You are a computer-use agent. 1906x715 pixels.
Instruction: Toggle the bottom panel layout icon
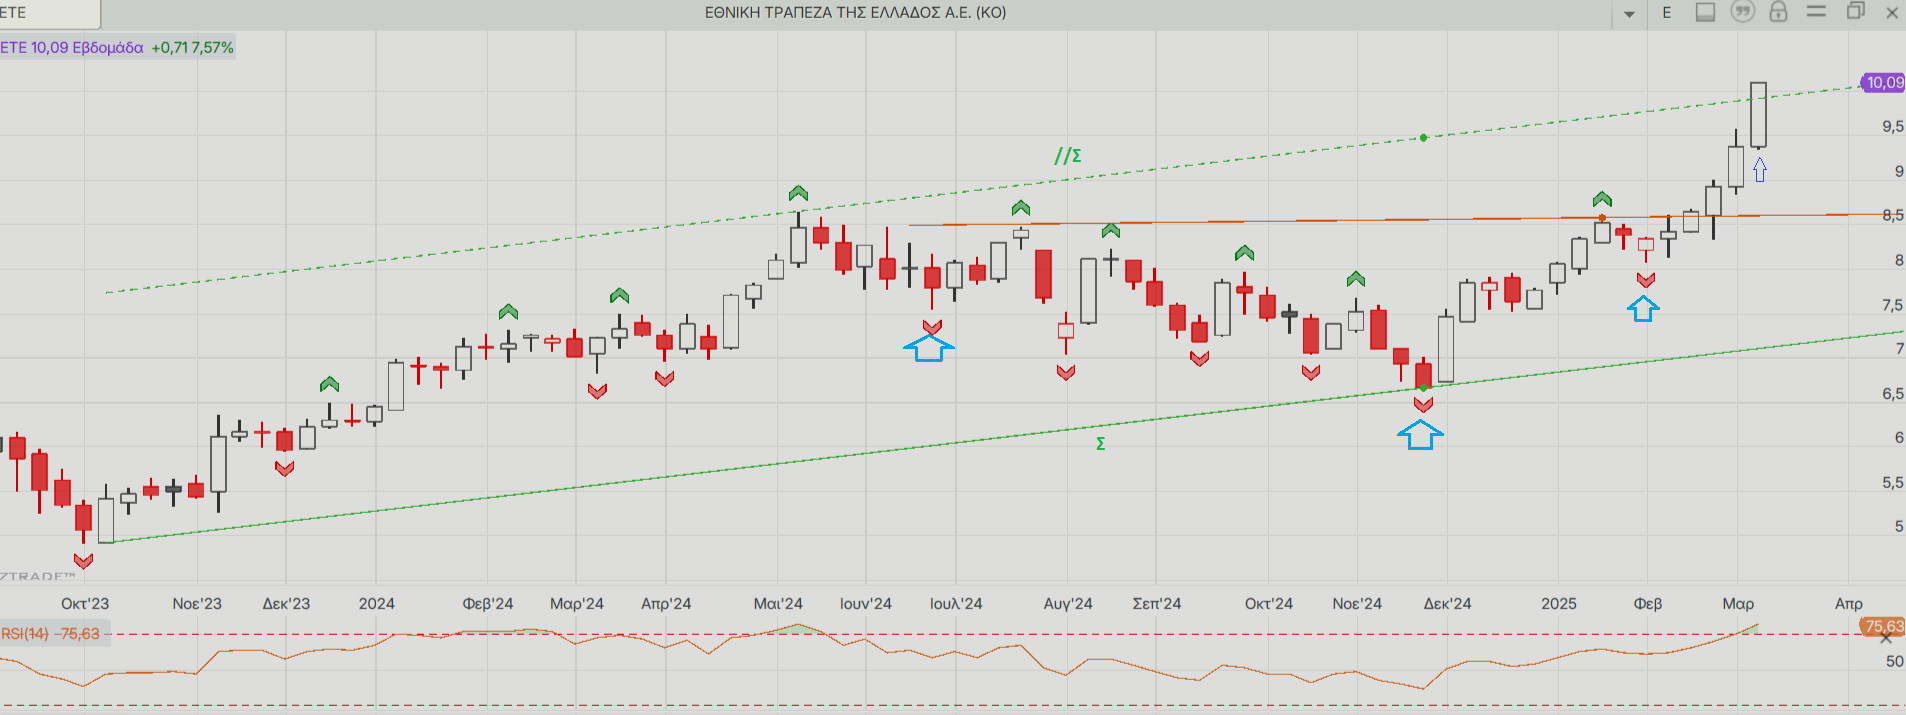[x=1706, y=12]
